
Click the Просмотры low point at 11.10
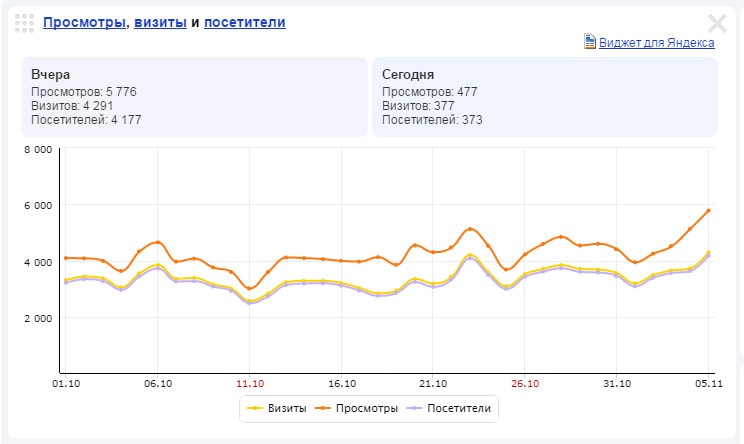click(249, 288)
